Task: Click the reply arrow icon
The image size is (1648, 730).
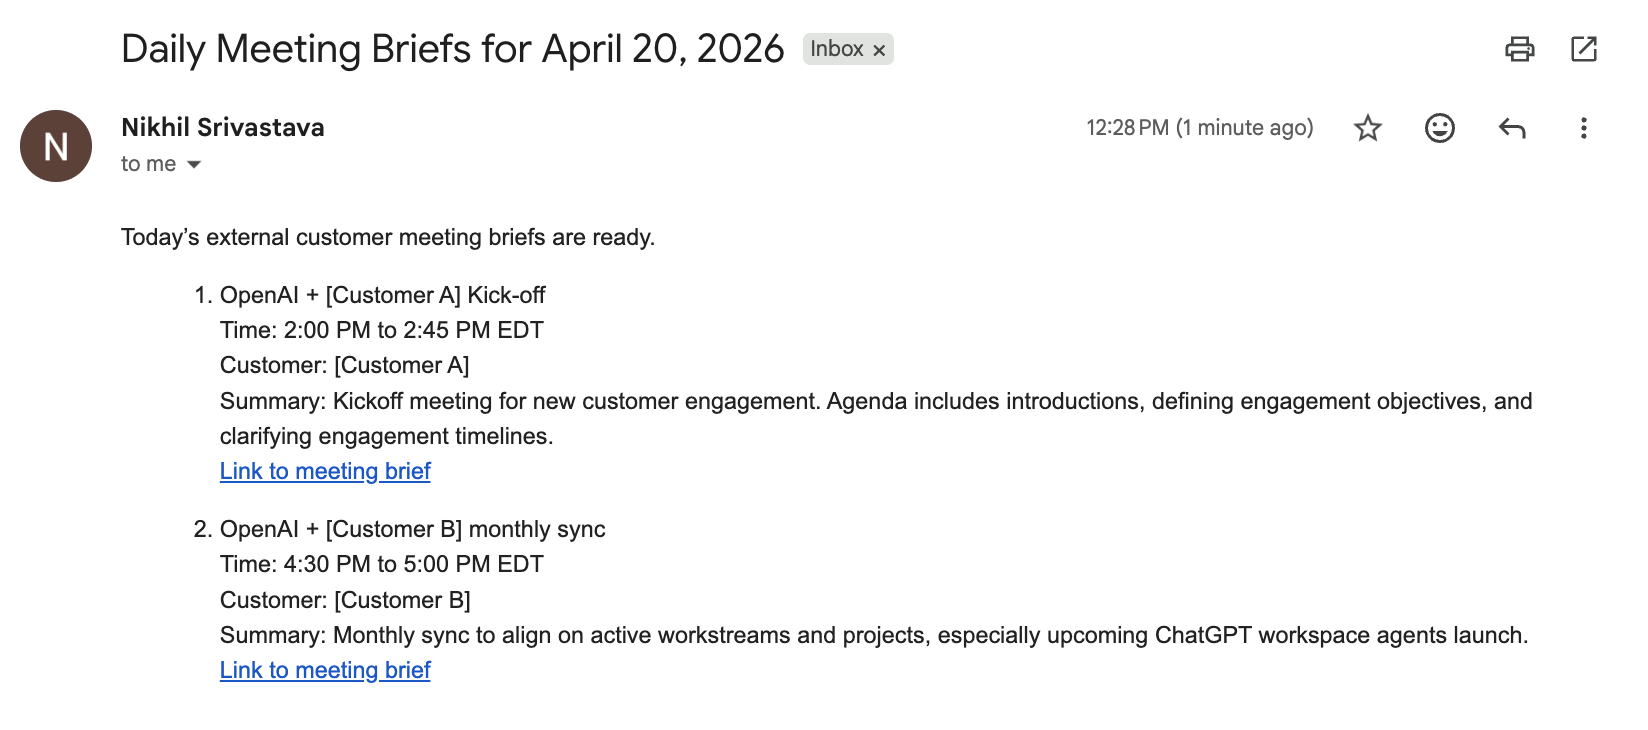Action: [1511, 128]
